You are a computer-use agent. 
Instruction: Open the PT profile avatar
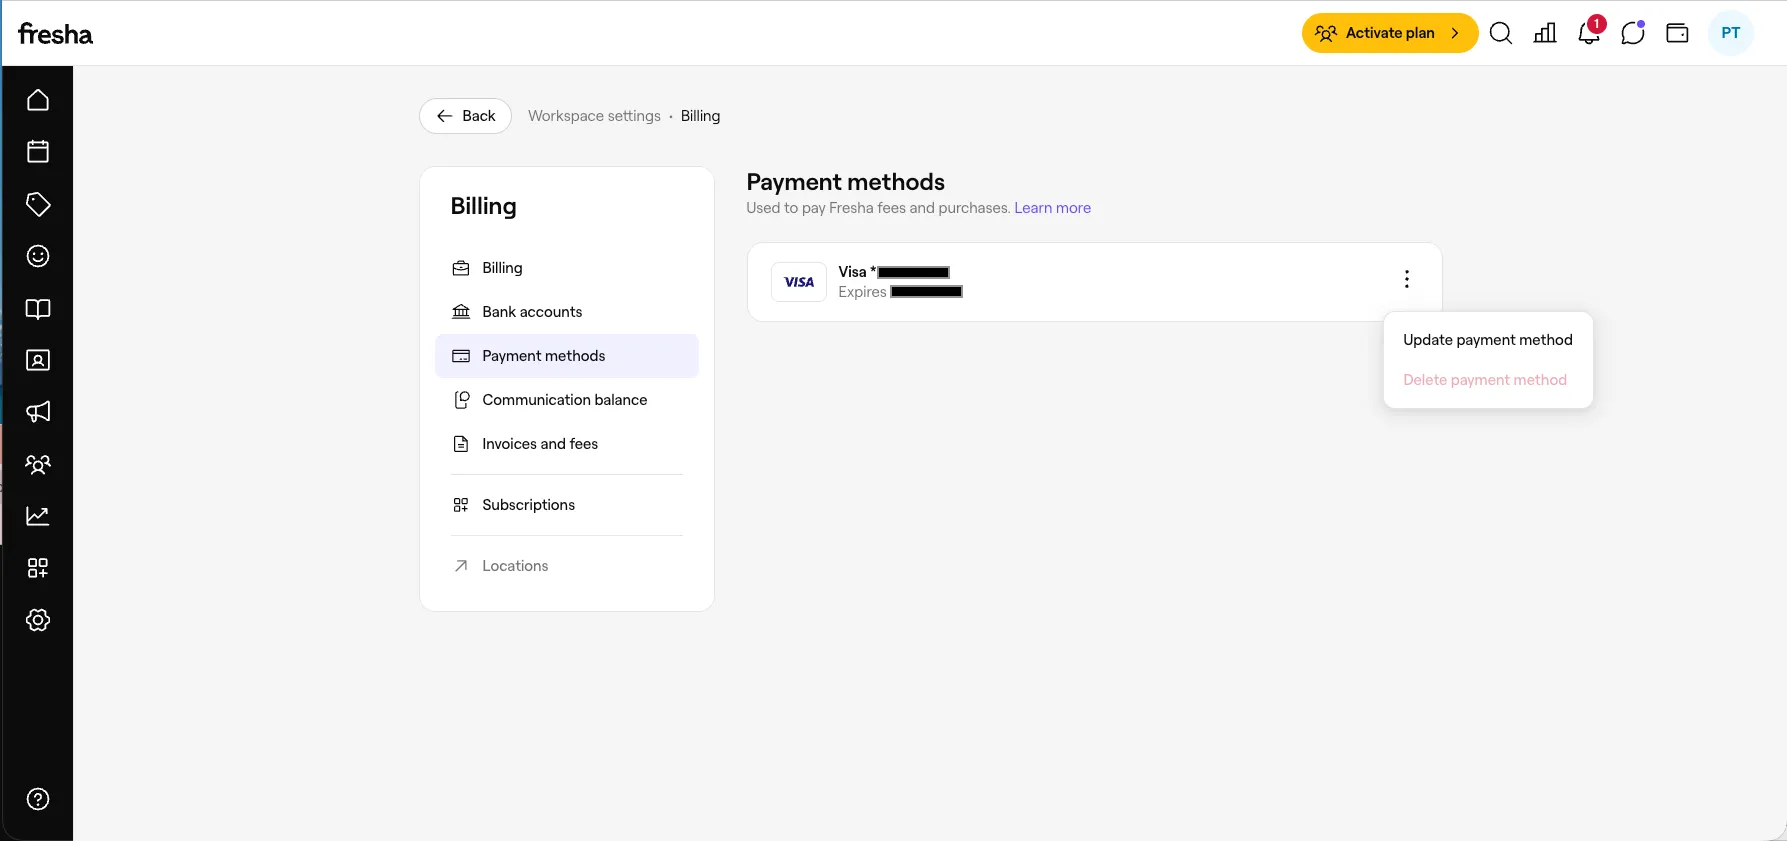pyautogui.click(x=1731, y=33)
